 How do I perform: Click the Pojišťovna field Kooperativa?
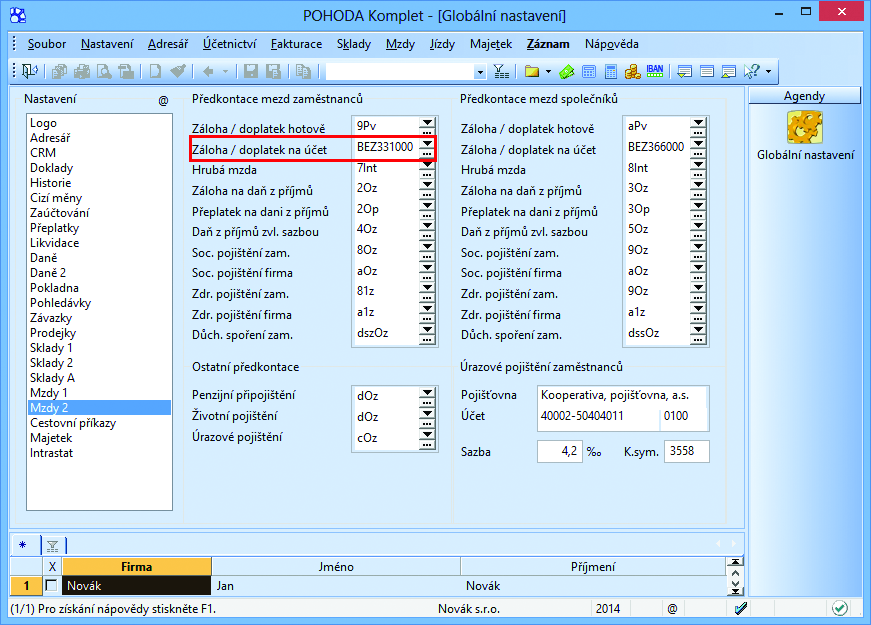point(622,395)
